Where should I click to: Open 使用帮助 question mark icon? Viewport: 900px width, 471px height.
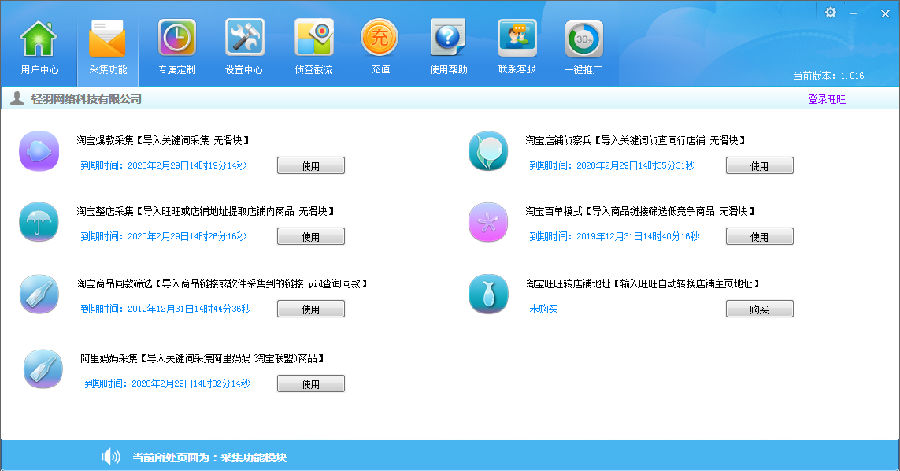coord(448,38)
